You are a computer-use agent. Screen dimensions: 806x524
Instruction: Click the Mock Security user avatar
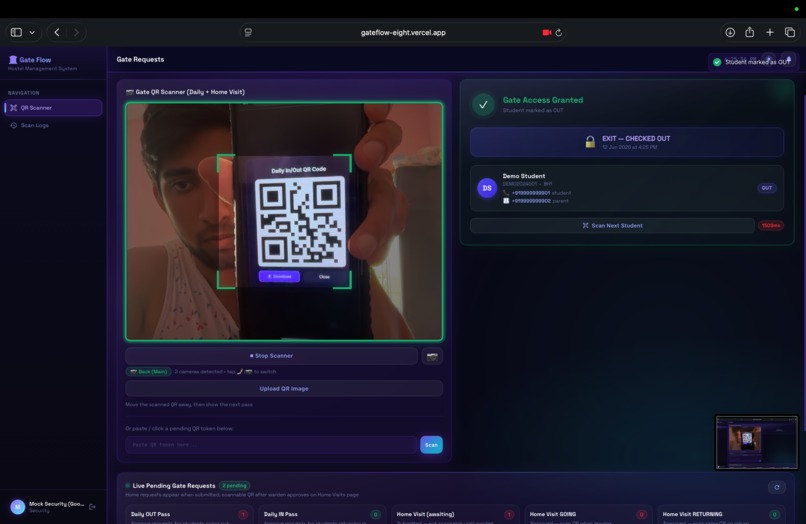point(17,507)
